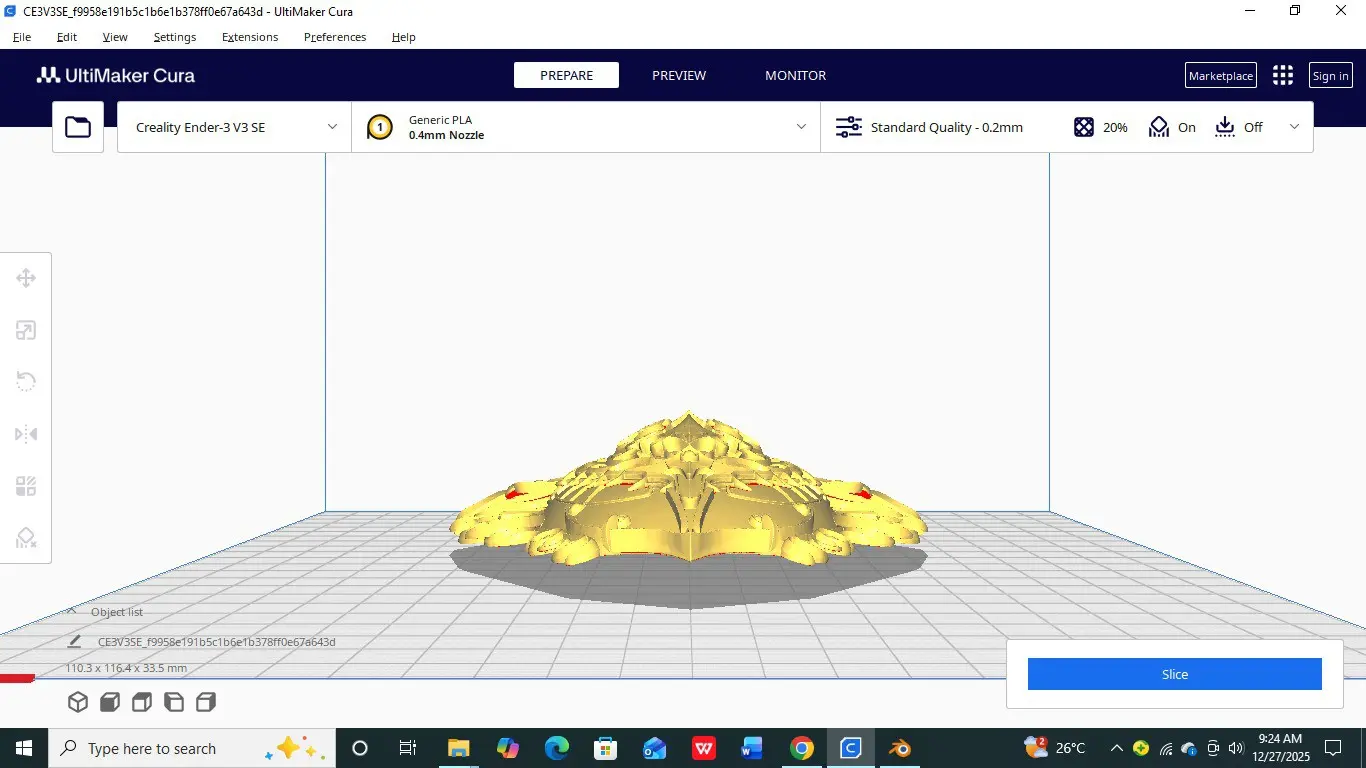Click Standard Quality - 0.2mm profile text
Image resolution: width=1366 pixels, height=768 pixels.
coord(946,127)
